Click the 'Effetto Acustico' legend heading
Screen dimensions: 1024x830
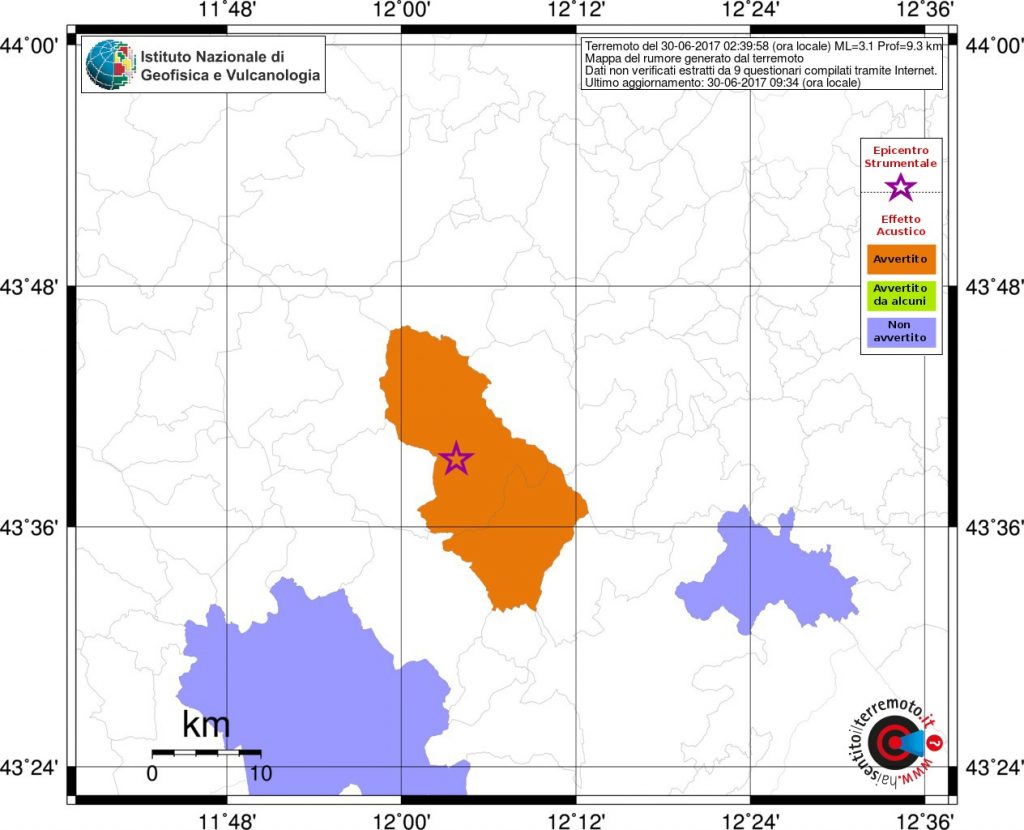click(901, 225)
